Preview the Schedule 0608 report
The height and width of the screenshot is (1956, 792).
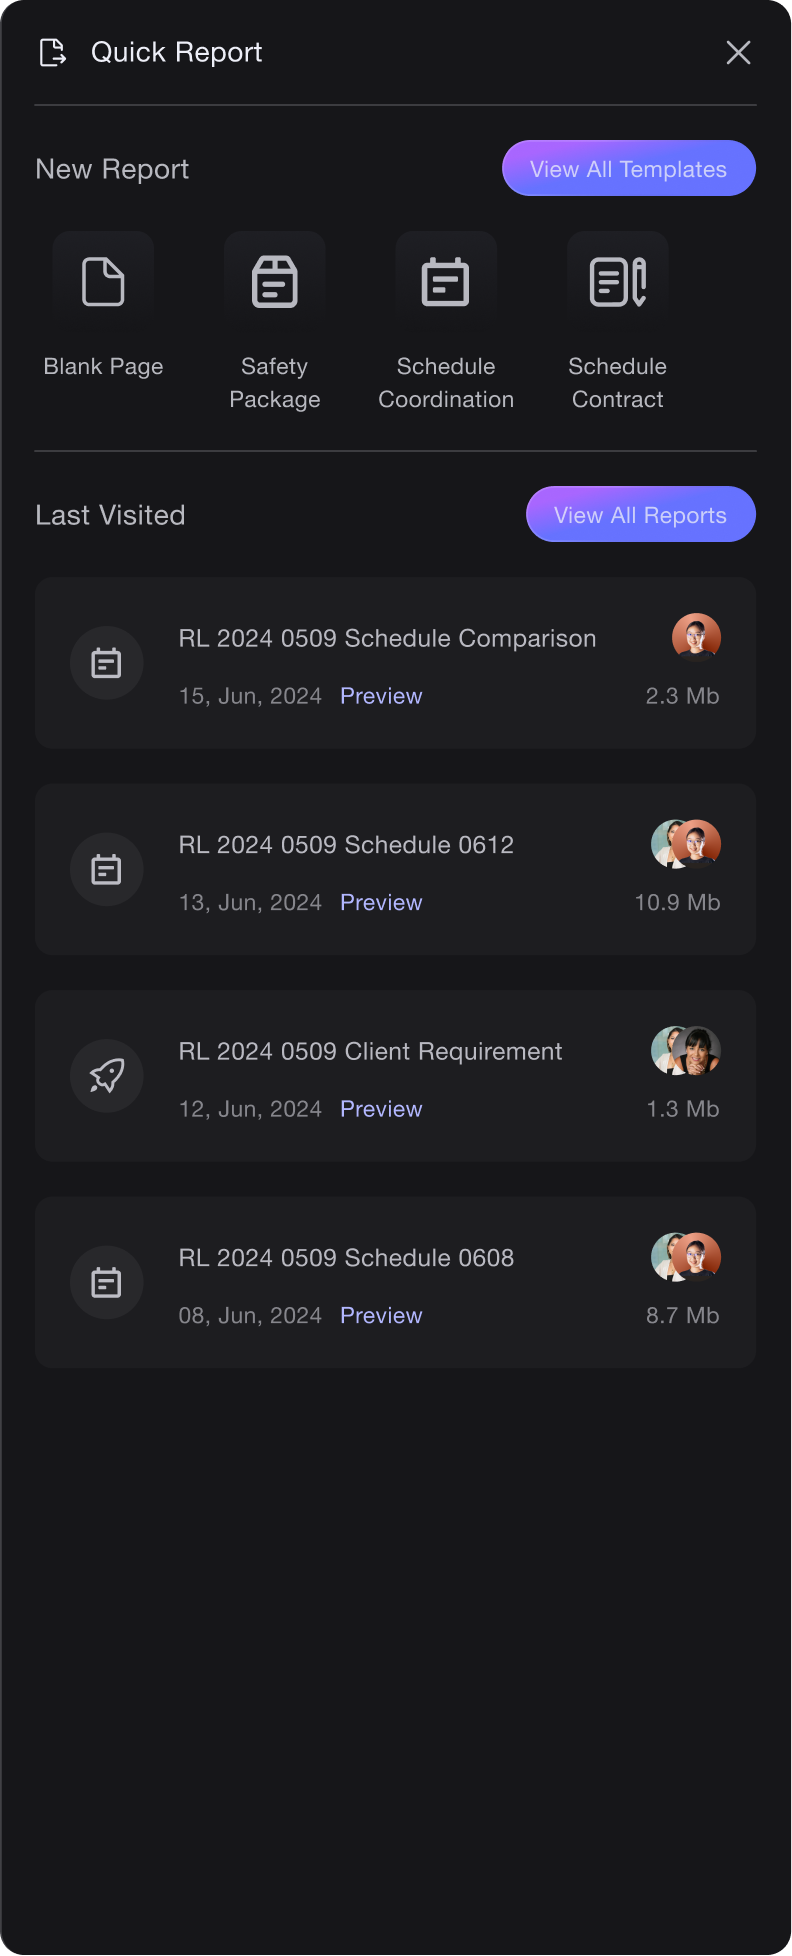(381, 1316)
